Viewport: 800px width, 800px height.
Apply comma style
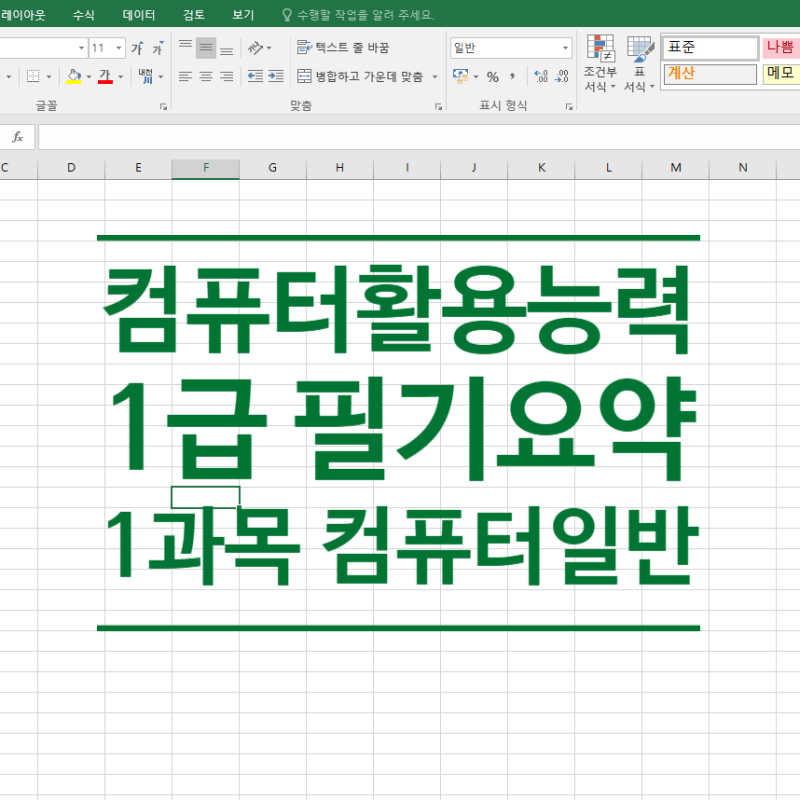(x=512, y=77)
